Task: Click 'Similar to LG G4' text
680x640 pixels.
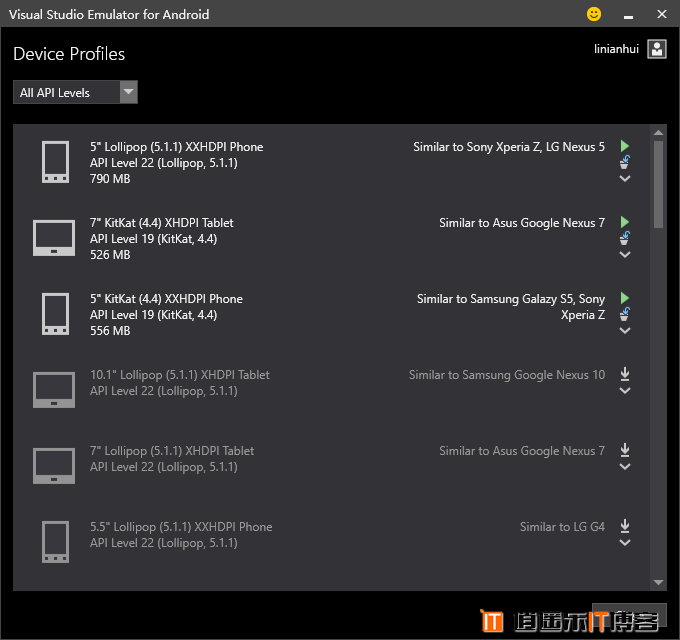Action: pos(562,527)
